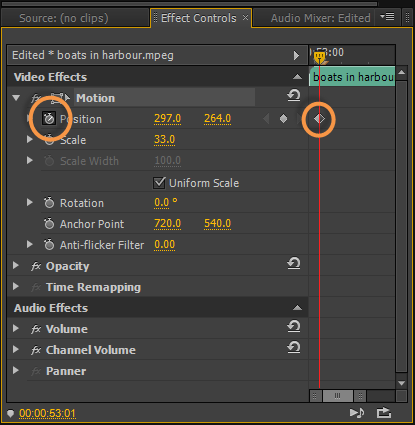Click the Position X value 297.0
415x425 pixels.
167,118
